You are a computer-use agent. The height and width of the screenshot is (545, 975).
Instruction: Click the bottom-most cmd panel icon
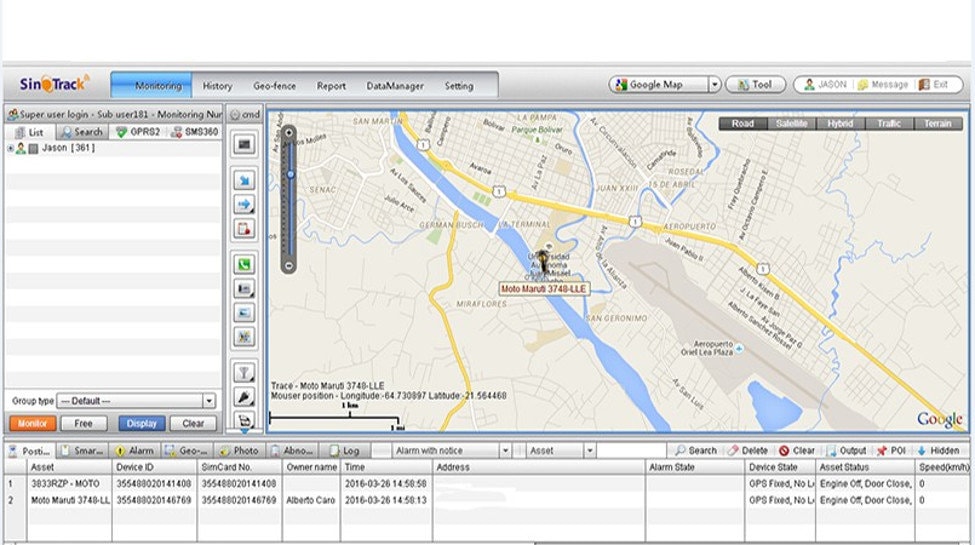(x=244, y=421)
